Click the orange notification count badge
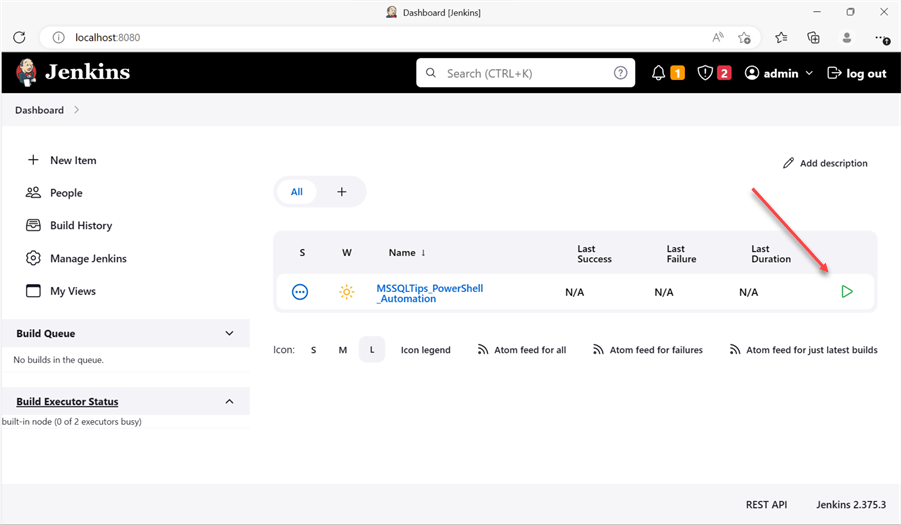The width and height of the screenshot is (901, 525). coord(677,73)
